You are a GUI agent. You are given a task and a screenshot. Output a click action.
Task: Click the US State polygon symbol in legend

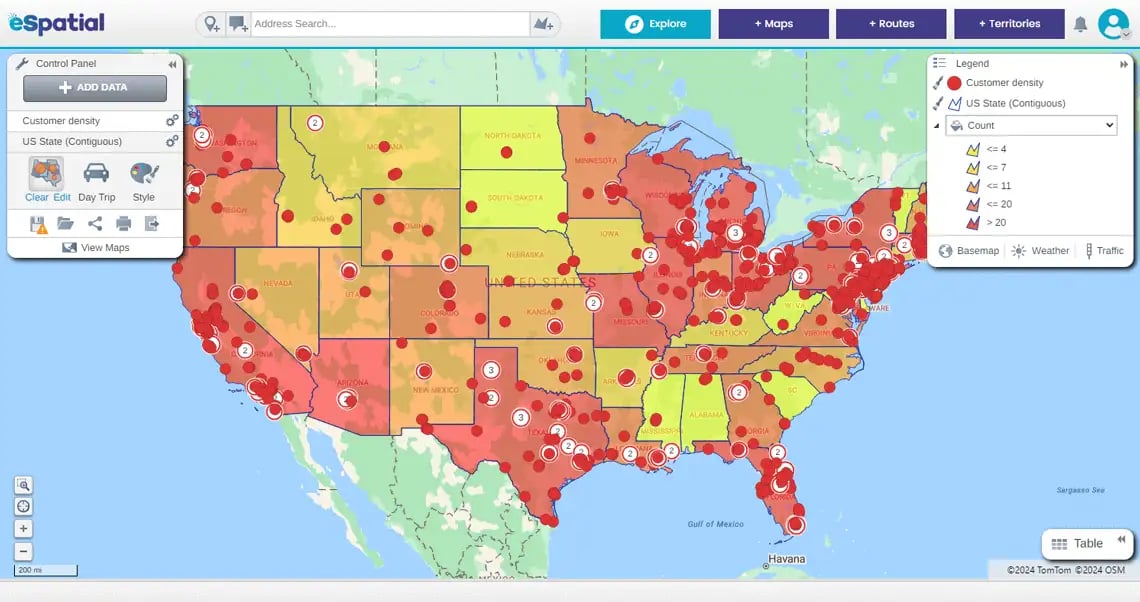(955, 103)
